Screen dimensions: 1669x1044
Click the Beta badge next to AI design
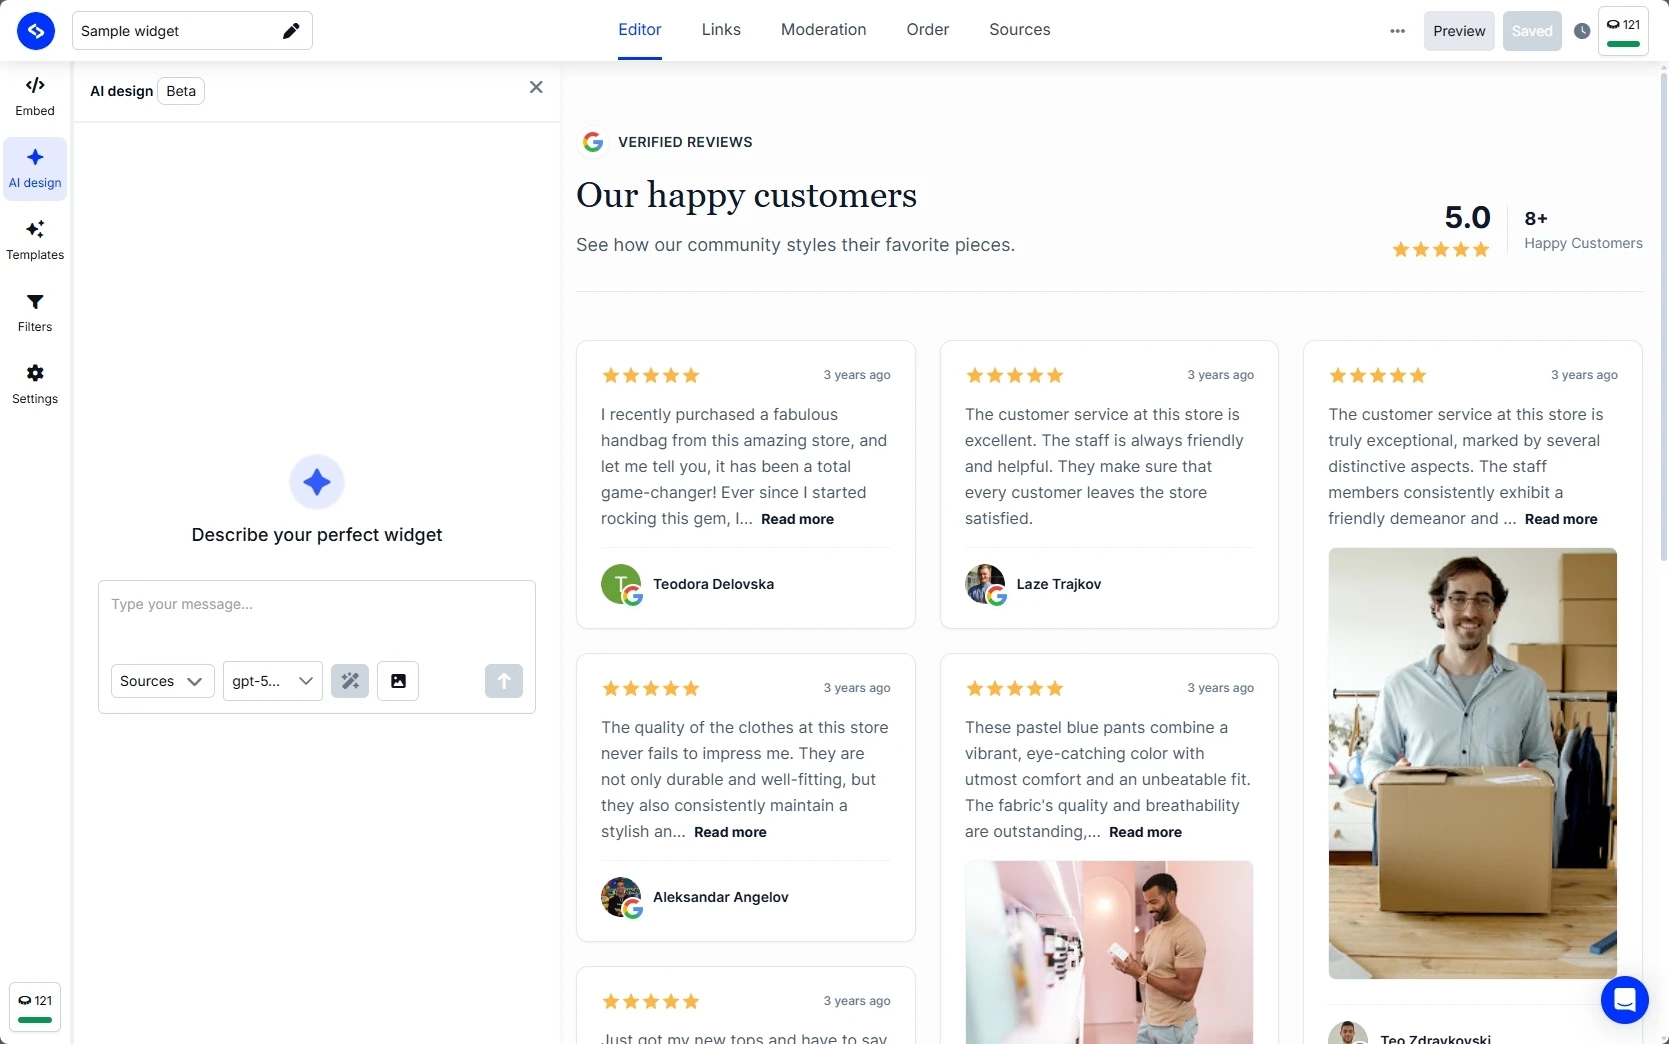click(x=181, y=91)
